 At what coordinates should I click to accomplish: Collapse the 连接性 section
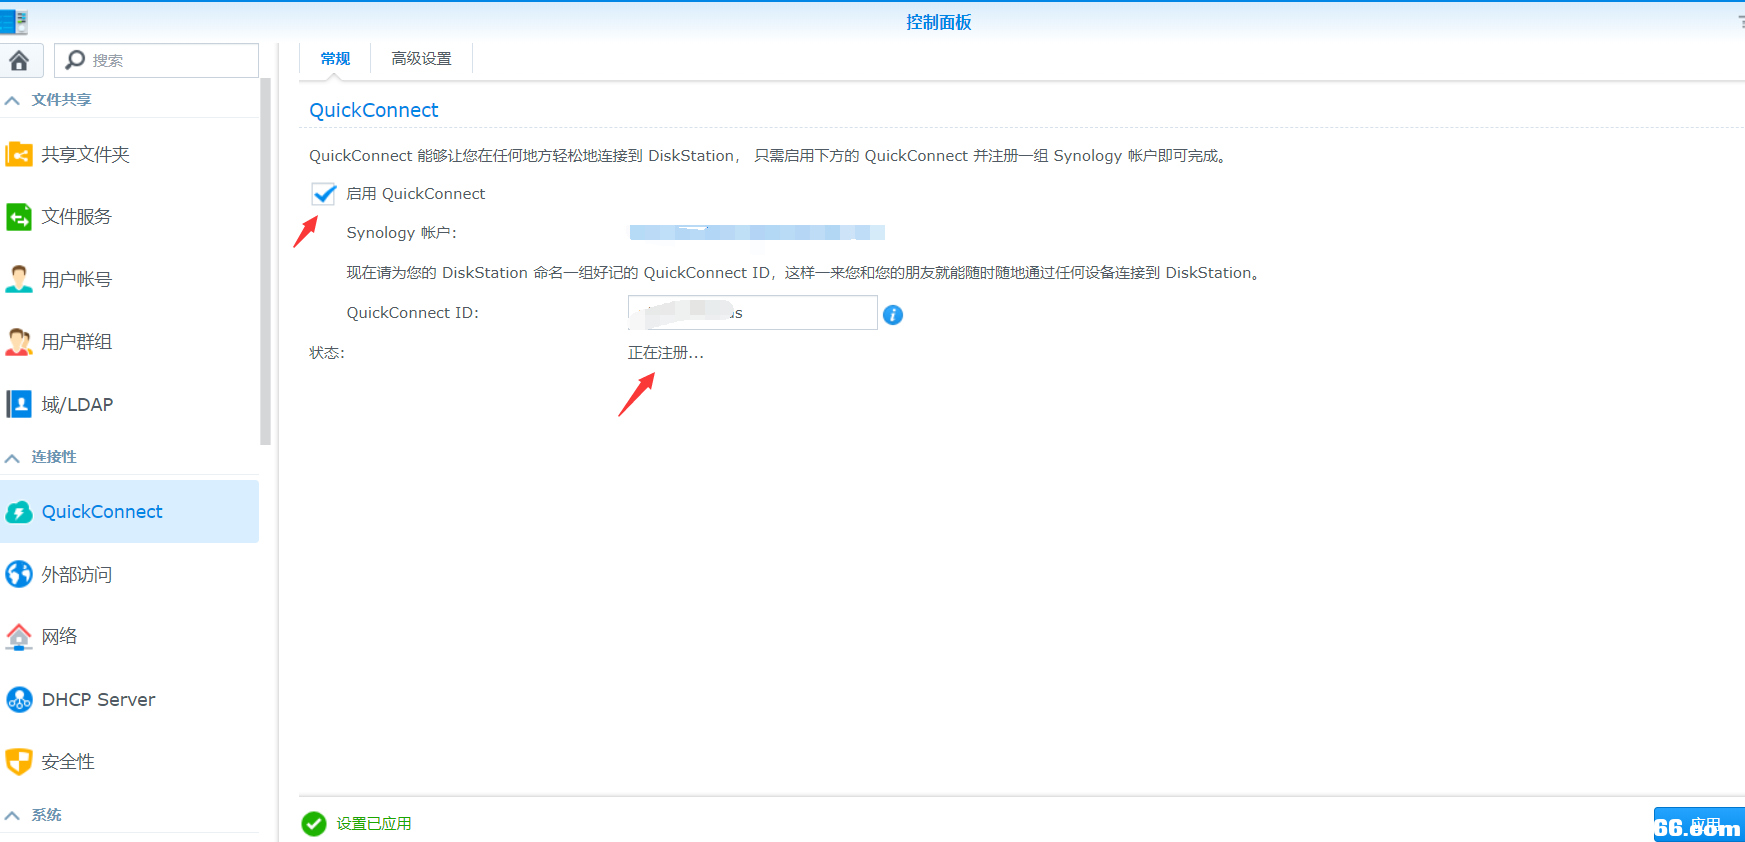tap(12, 457)
